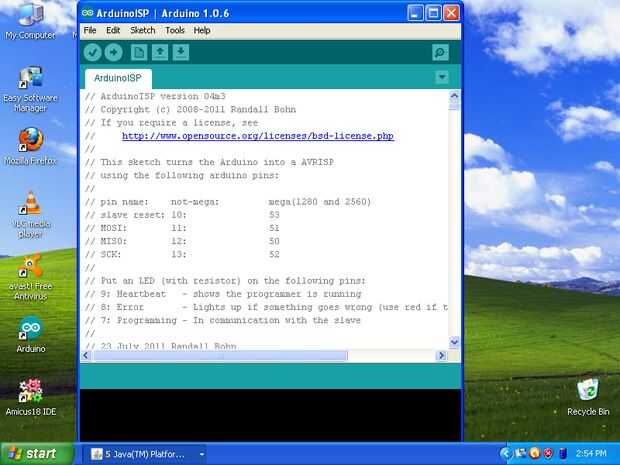Viewport: 620px width, 465px height.
Task: Select the VLC media player desktop icon
Action: (31, 214)
